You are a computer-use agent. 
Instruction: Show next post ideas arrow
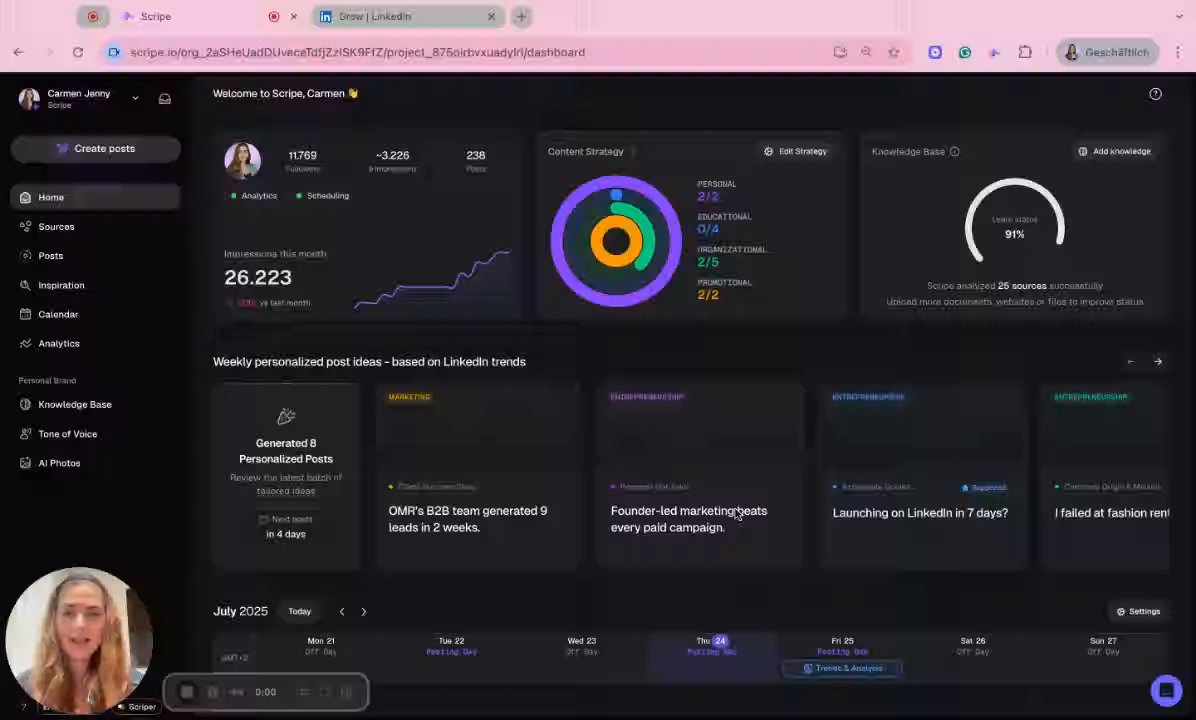1158,362
